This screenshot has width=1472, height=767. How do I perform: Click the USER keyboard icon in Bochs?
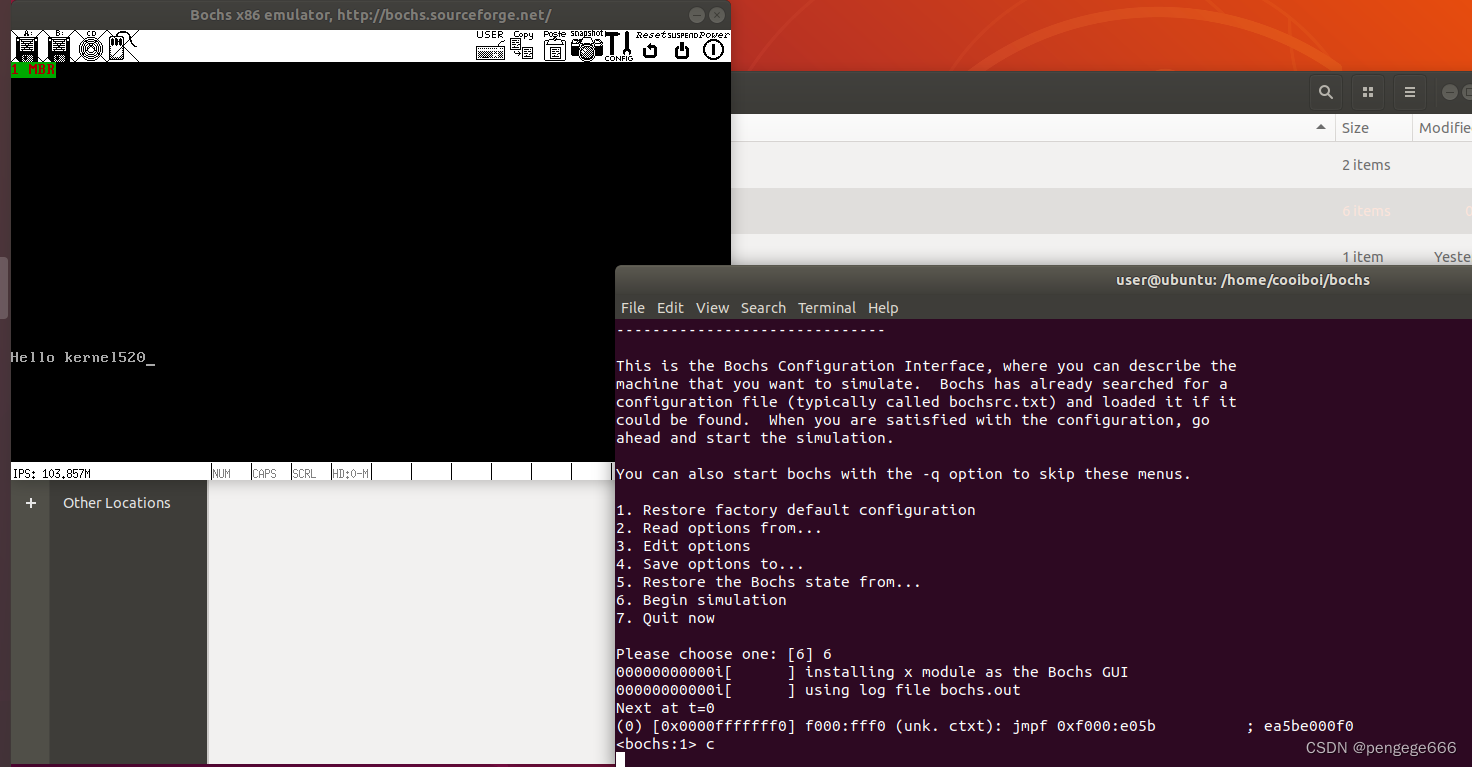click(490, 46)
